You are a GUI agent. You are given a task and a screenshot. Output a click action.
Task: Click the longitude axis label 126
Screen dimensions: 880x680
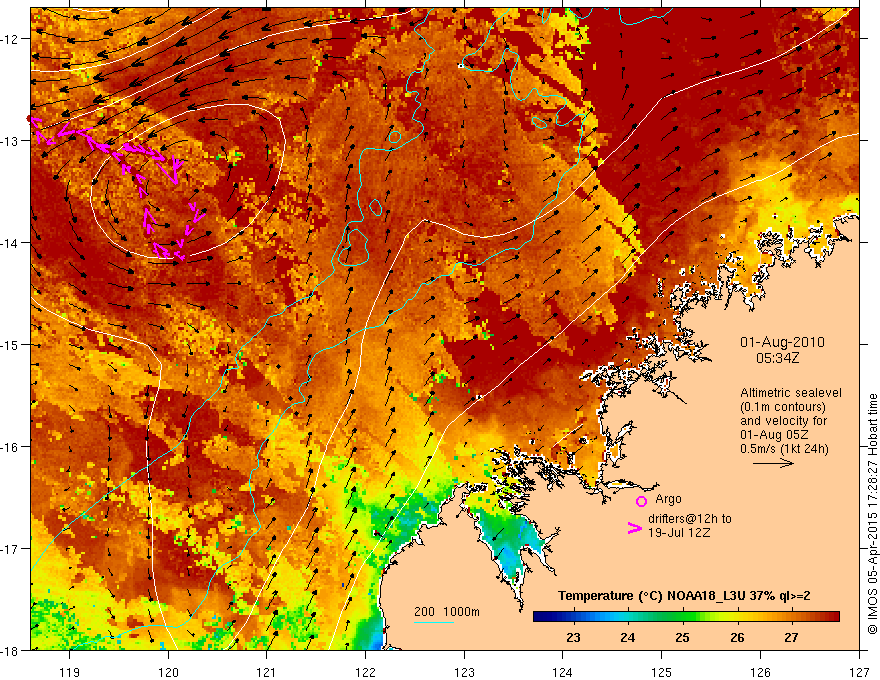click(x=760, y=672)
